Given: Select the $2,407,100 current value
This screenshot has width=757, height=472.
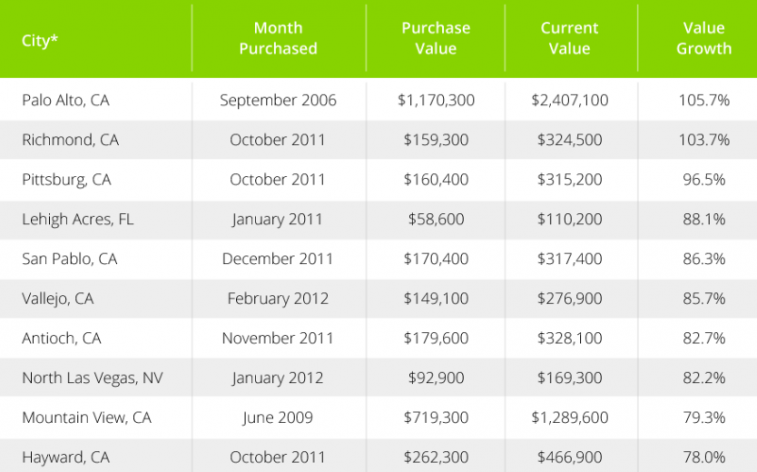Looking at the screenshot, I should pos(571,100).
